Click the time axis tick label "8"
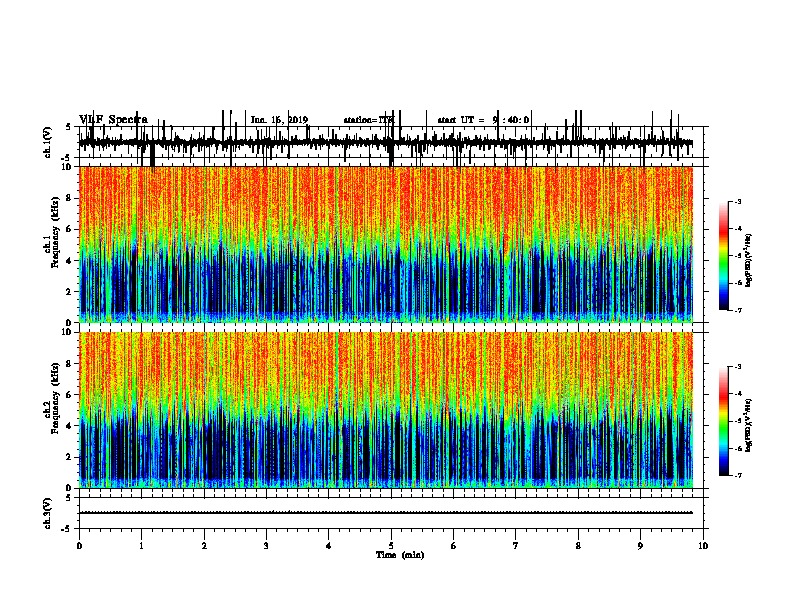The width and height of the screenshot is (792, 612). (578, 546)
